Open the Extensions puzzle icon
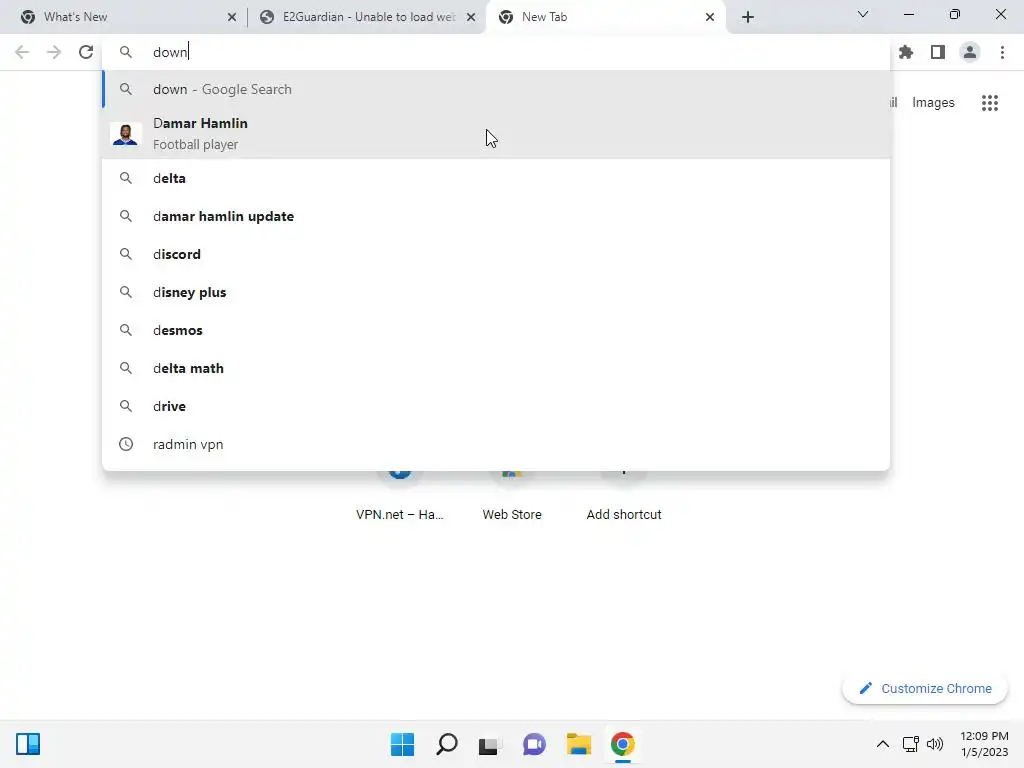 (x=906, y=52)
